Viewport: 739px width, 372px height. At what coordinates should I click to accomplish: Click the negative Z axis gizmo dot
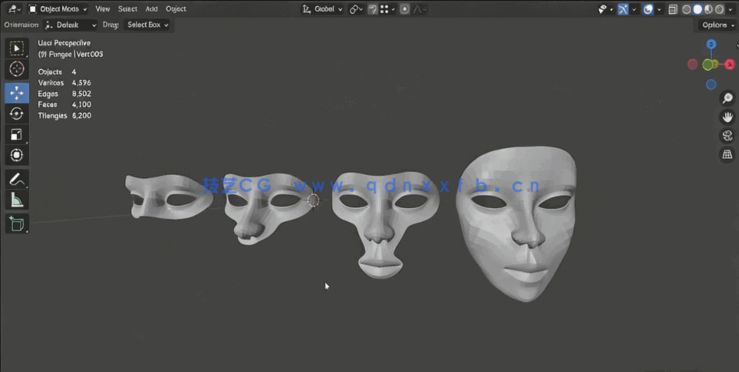click(711, 84)
